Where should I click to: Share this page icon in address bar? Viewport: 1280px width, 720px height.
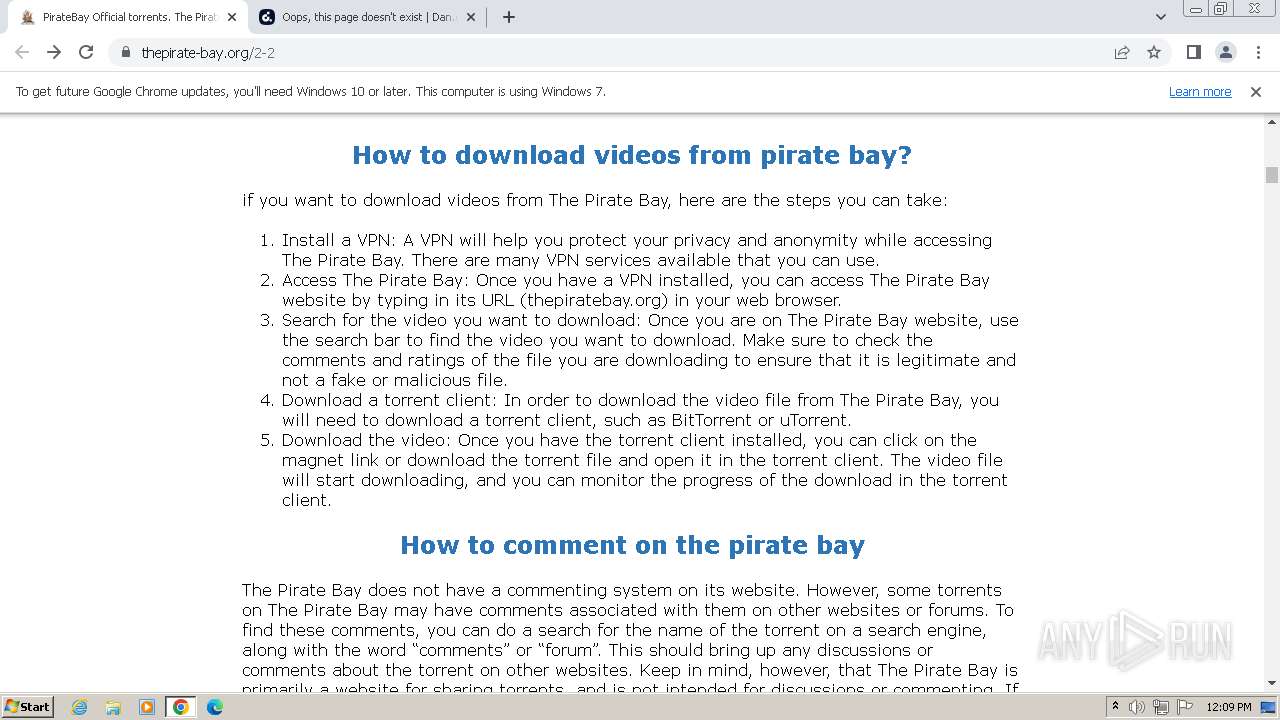(x=1122, y=52)
